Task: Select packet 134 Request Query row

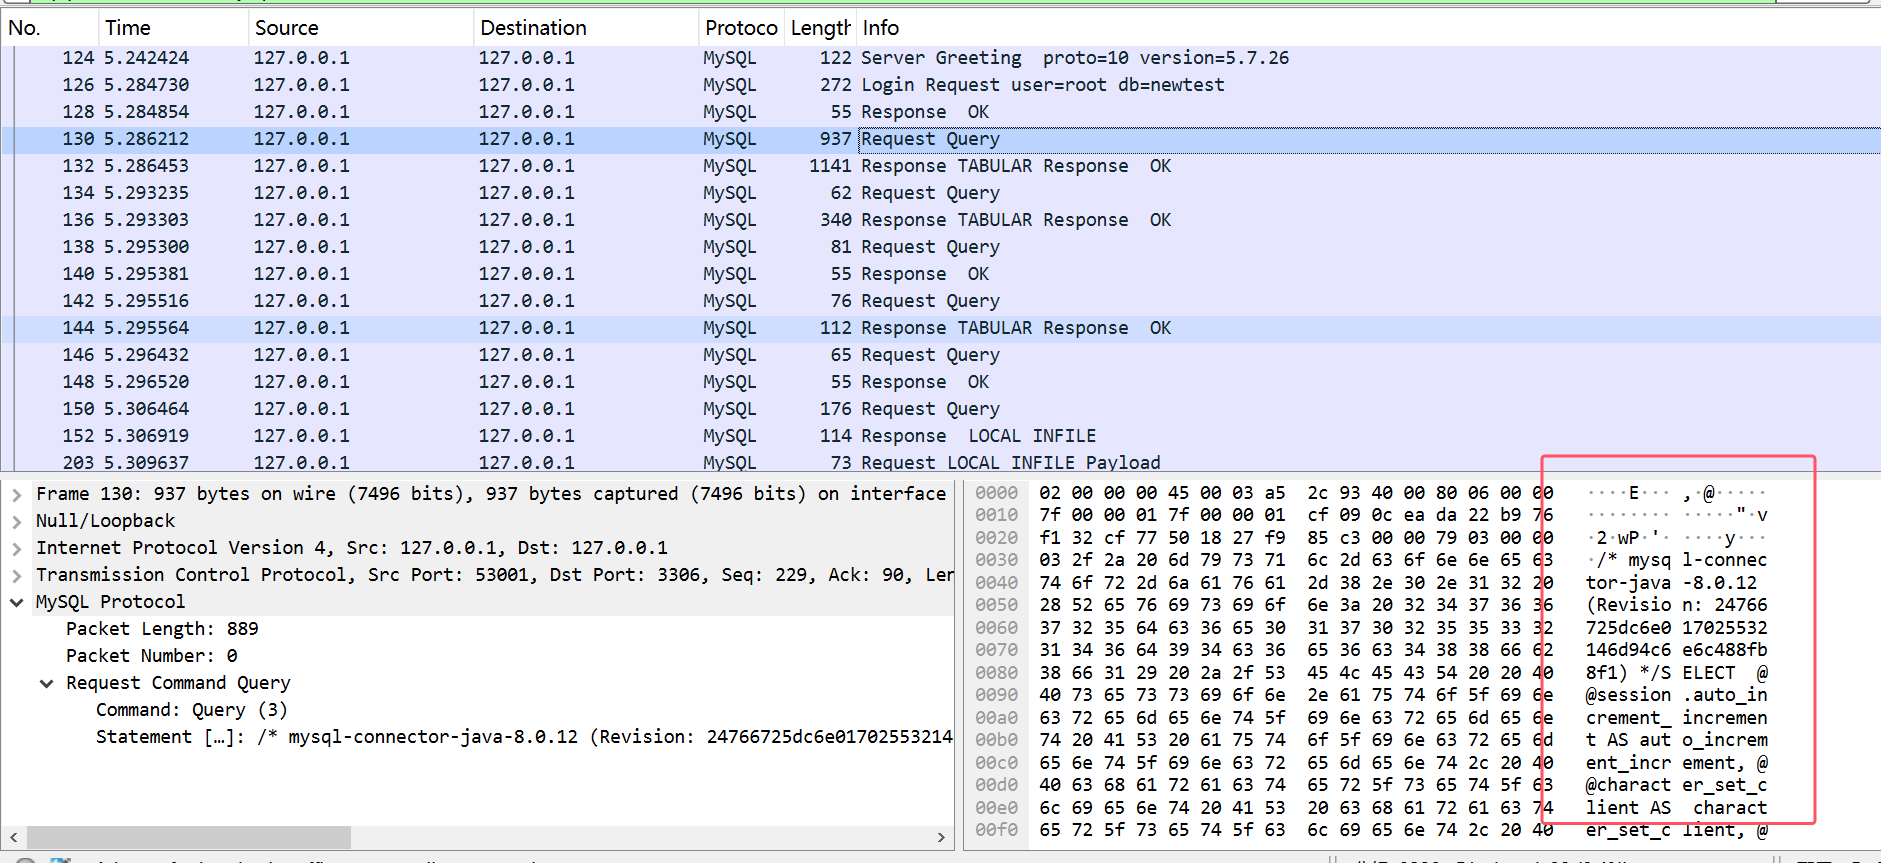Action: [x=940, y=193]
